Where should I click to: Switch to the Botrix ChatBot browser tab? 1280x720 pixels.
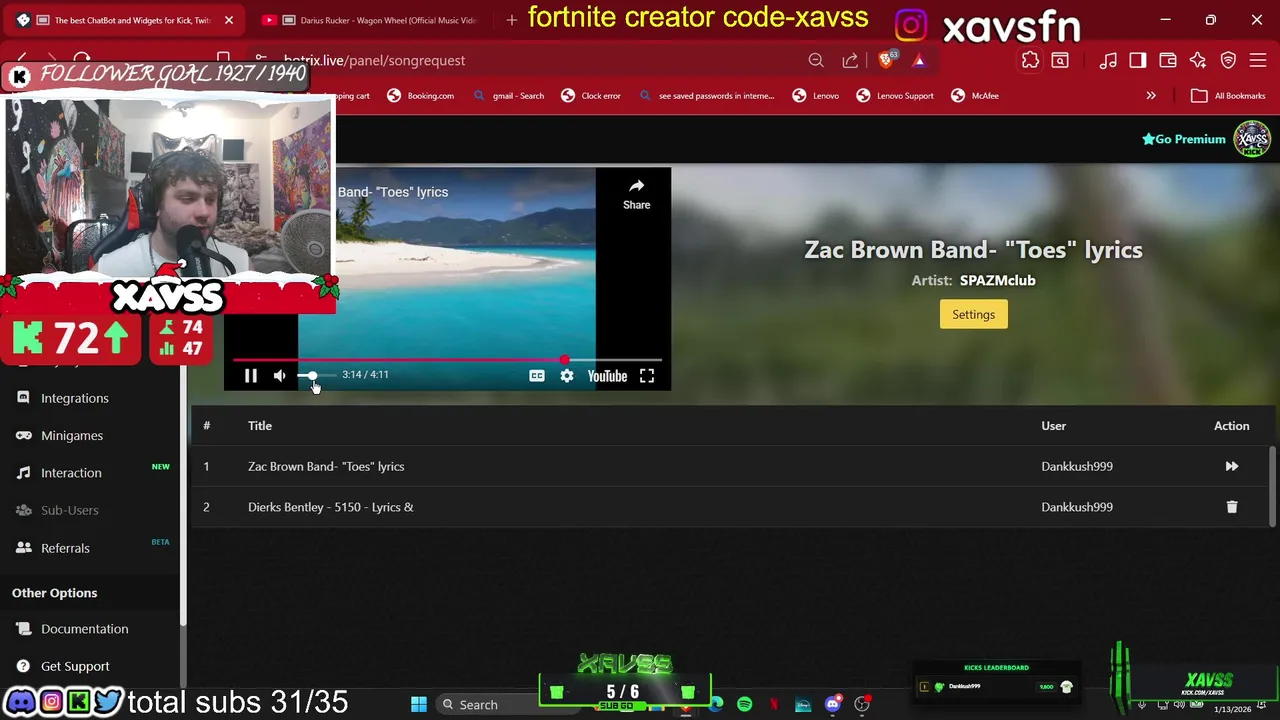pyautogui.click(x=125, y=20)
